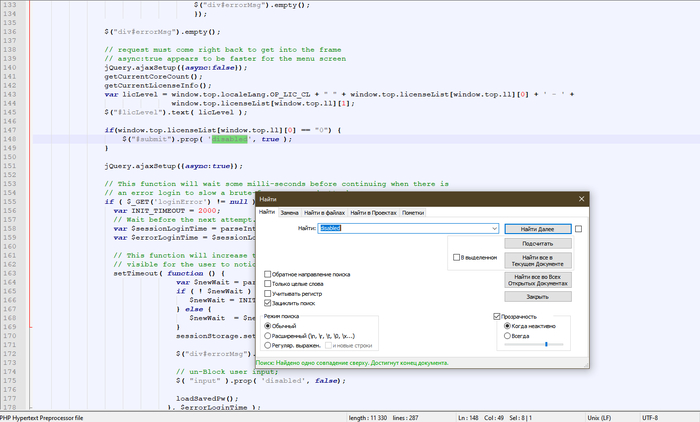This screenshot has height=422, width=700.
Task: Click 'length : 11 330' in the status bar
Action: click(368, 418)
